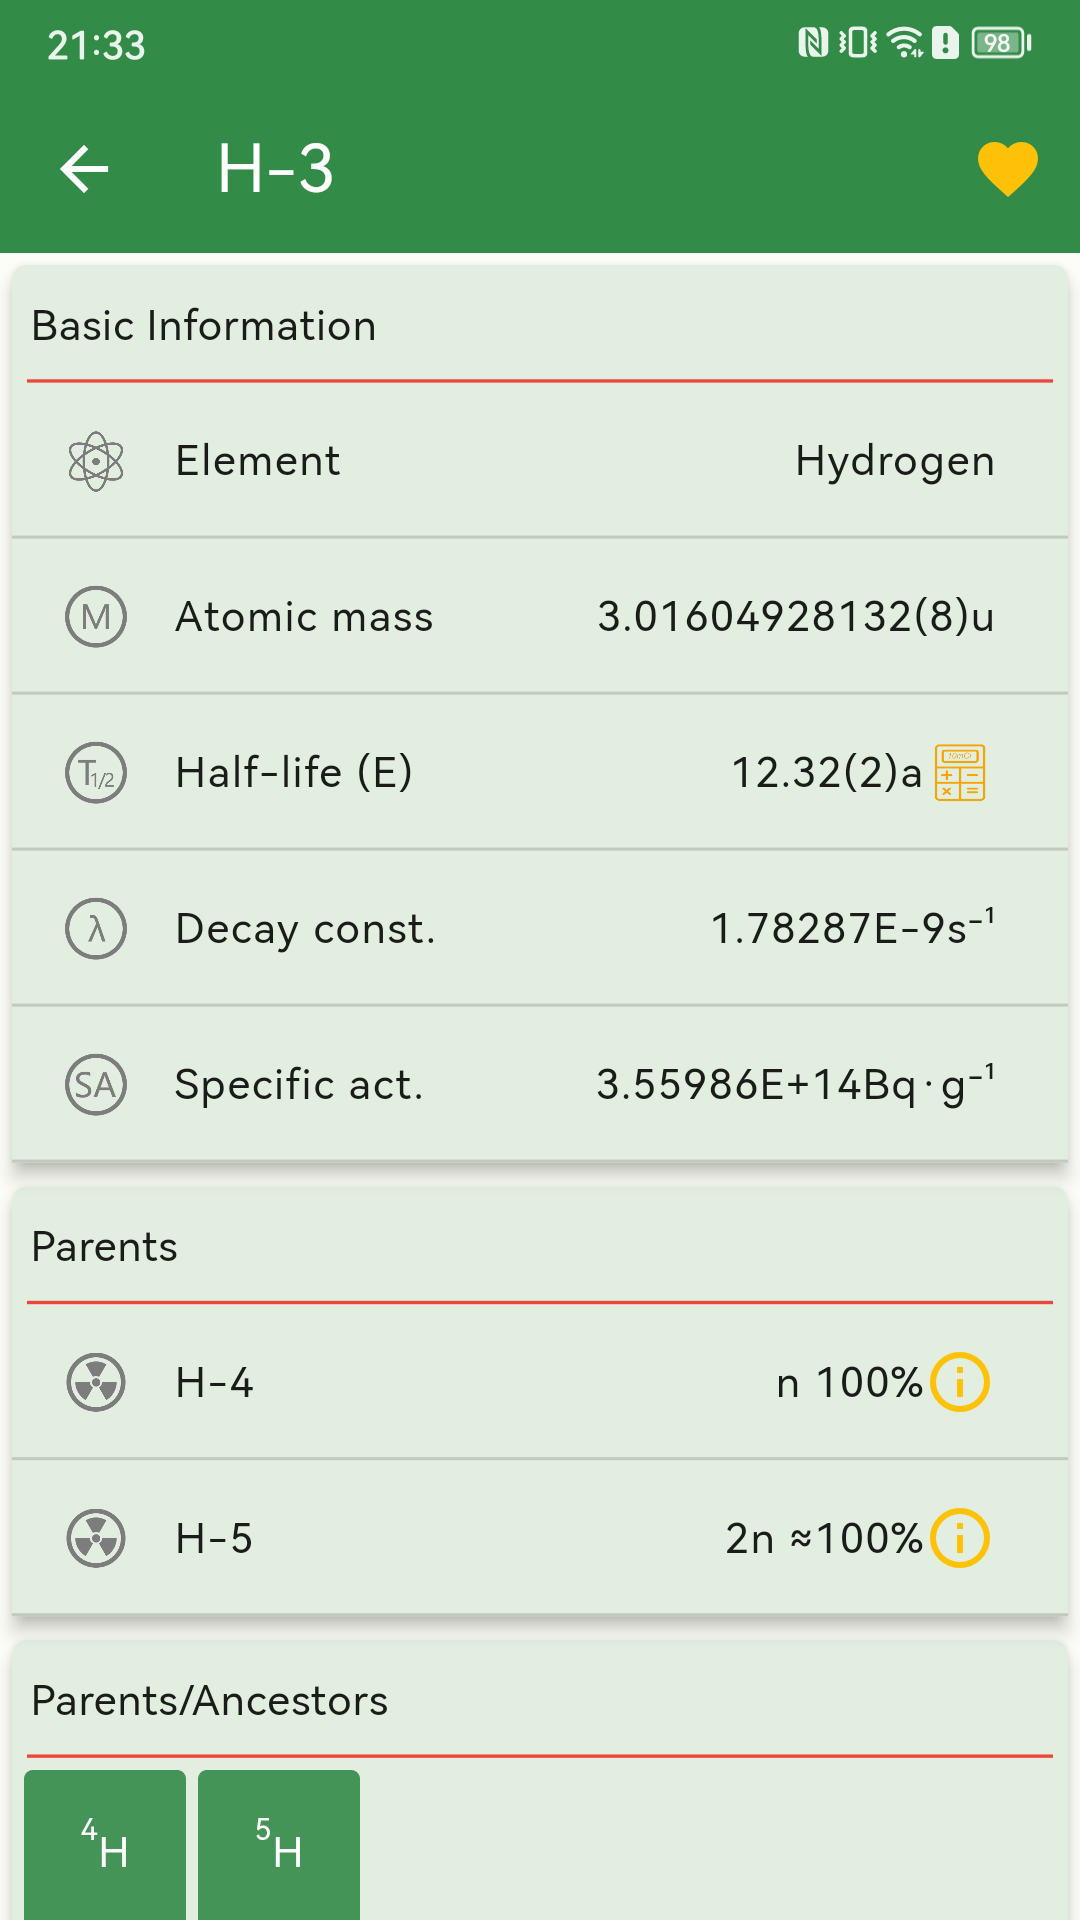Tap the 12.32(2)a half-life value
The image size is (1080, 1920).
click(826, 773)
